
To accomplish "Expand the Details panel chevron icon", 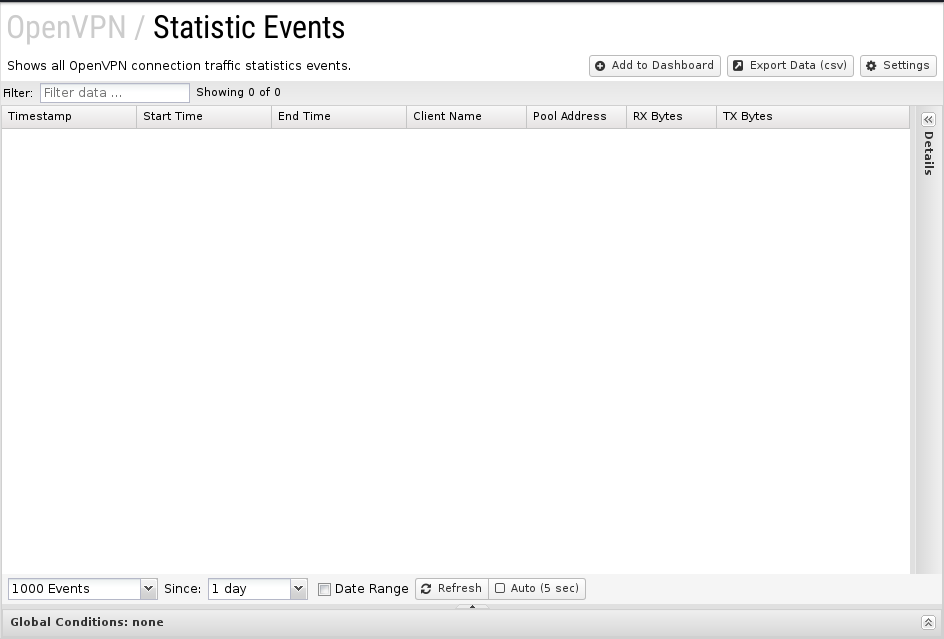I will click(928, 120).
